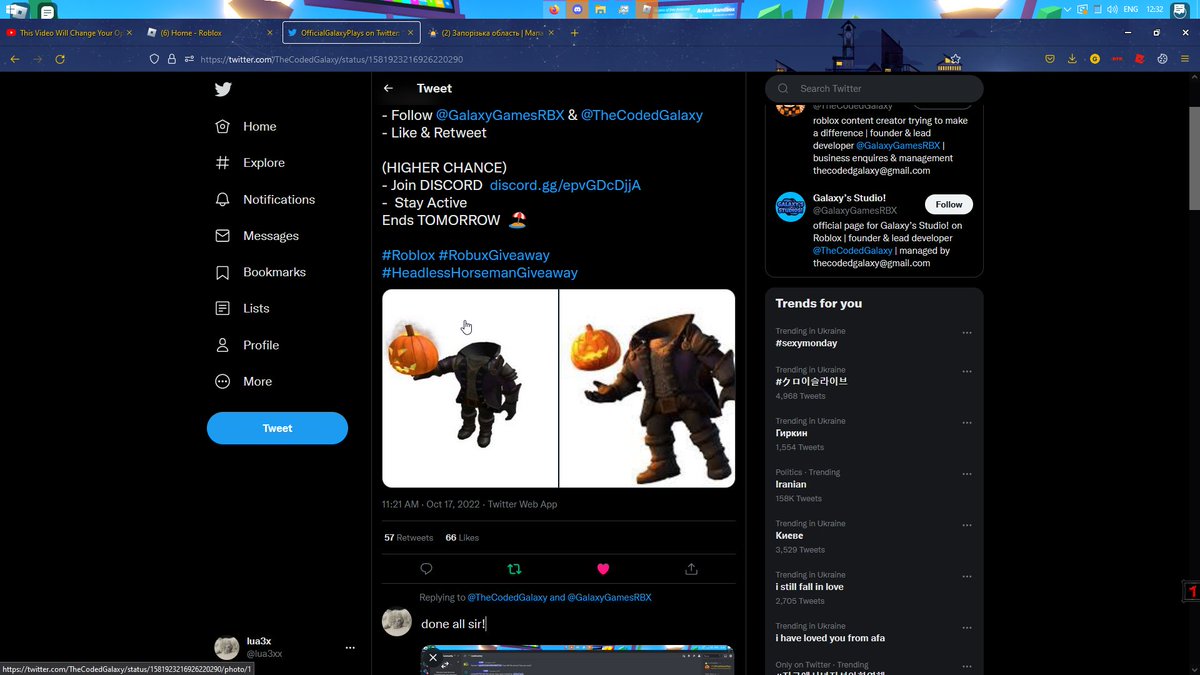Open Bookmarks in the sidebar
Screen dimensions: 1200x675
(x=260, y=272)
